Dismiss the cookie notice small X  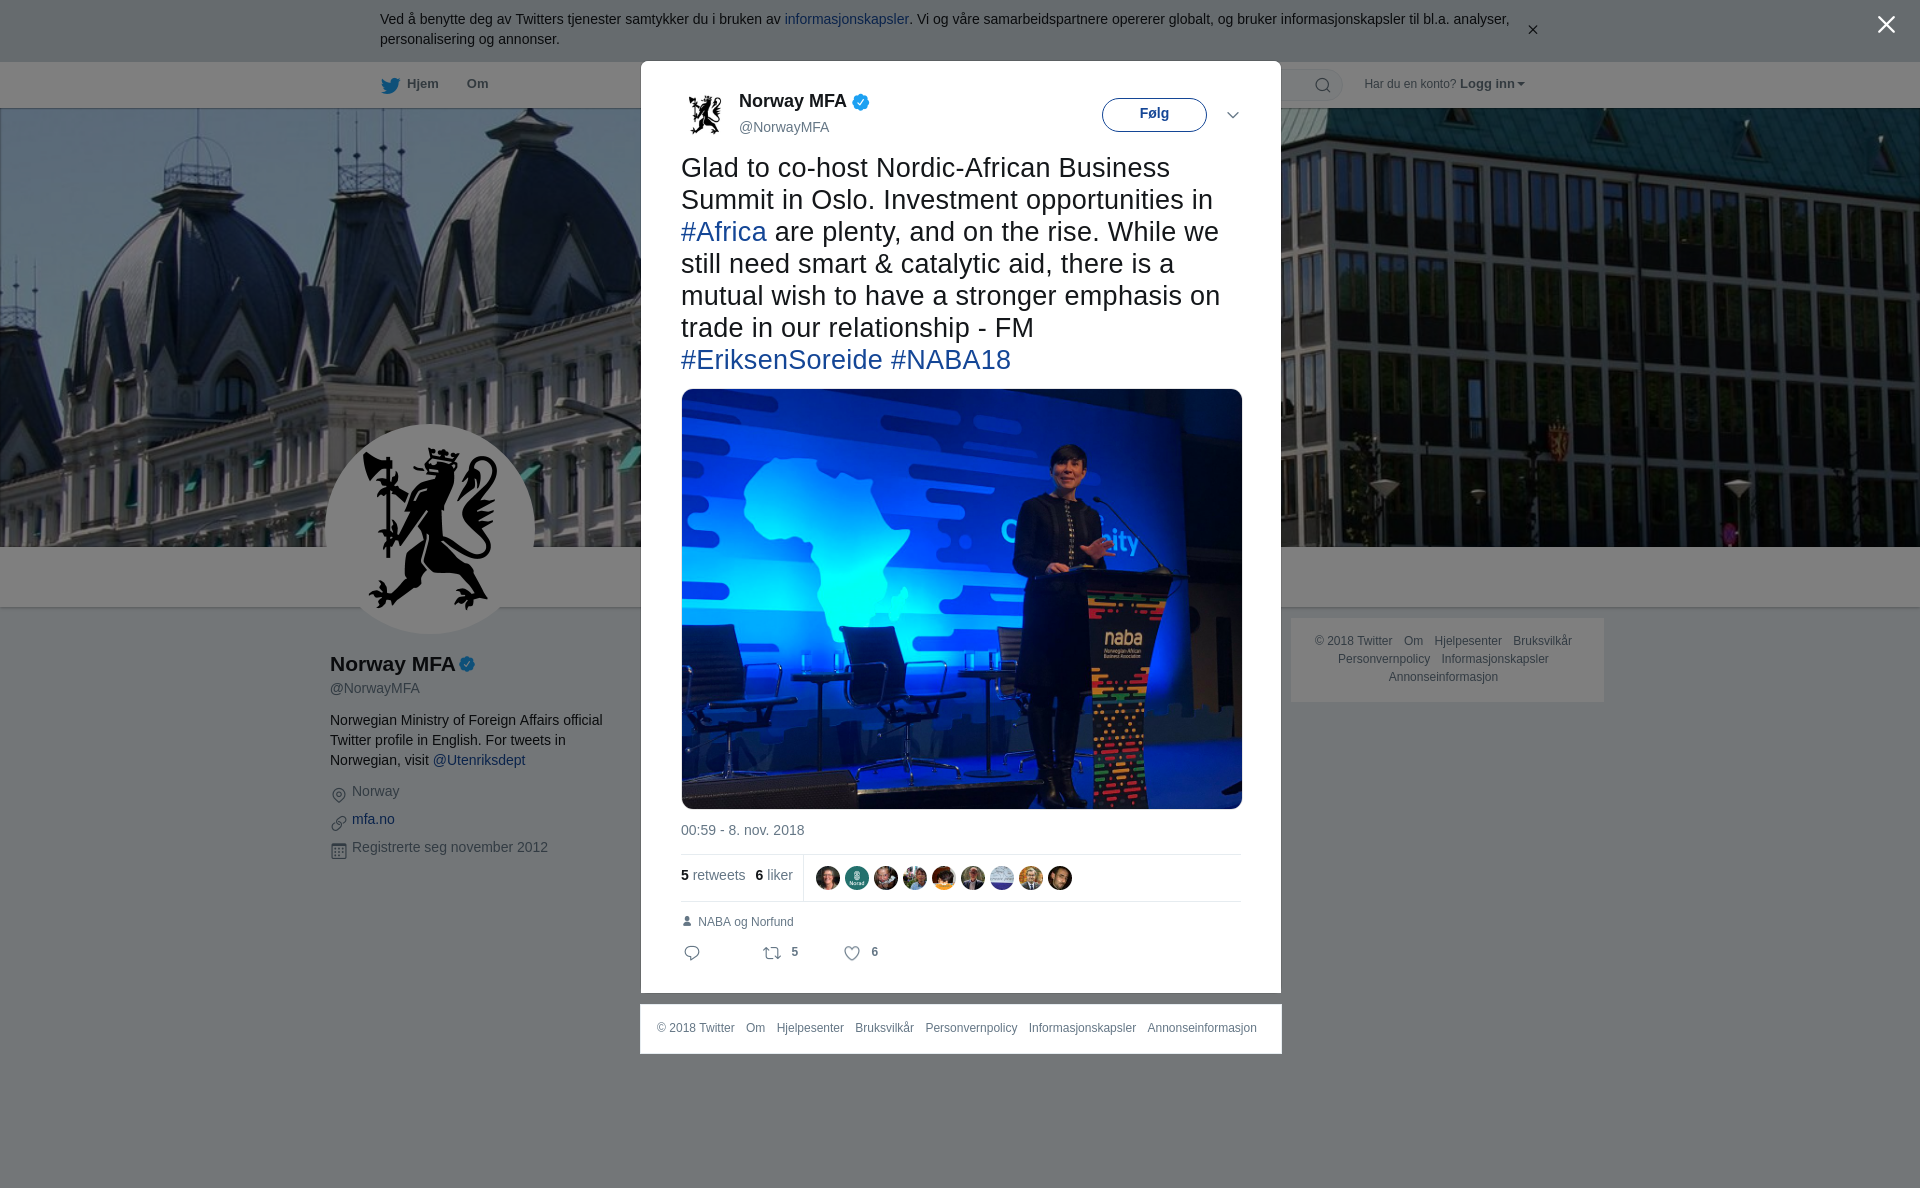pos(1532,30)
